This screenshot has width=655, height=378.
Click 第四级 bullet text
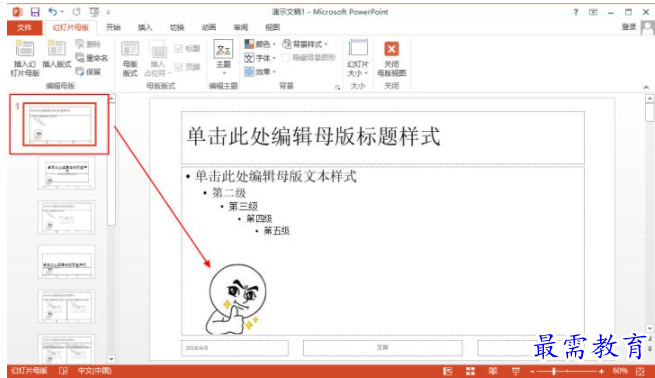259,218
